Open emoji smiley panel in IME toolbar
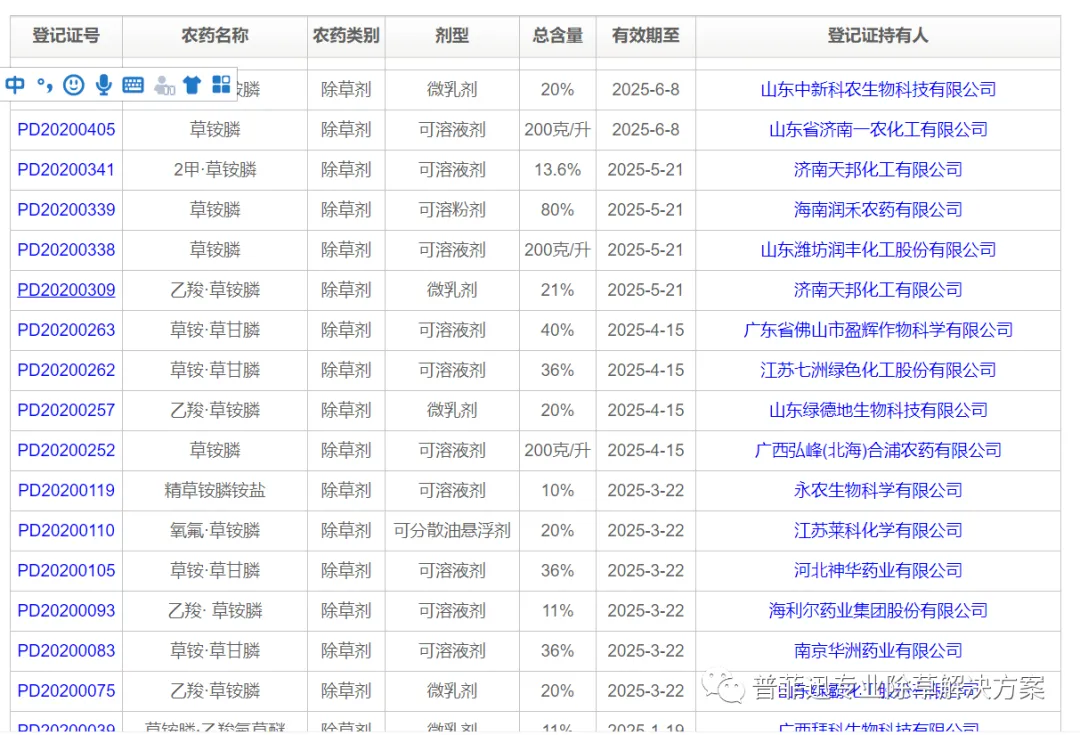Image resolution: width=1080 pixels, height=735 pixels. click(x=74, y=85)
